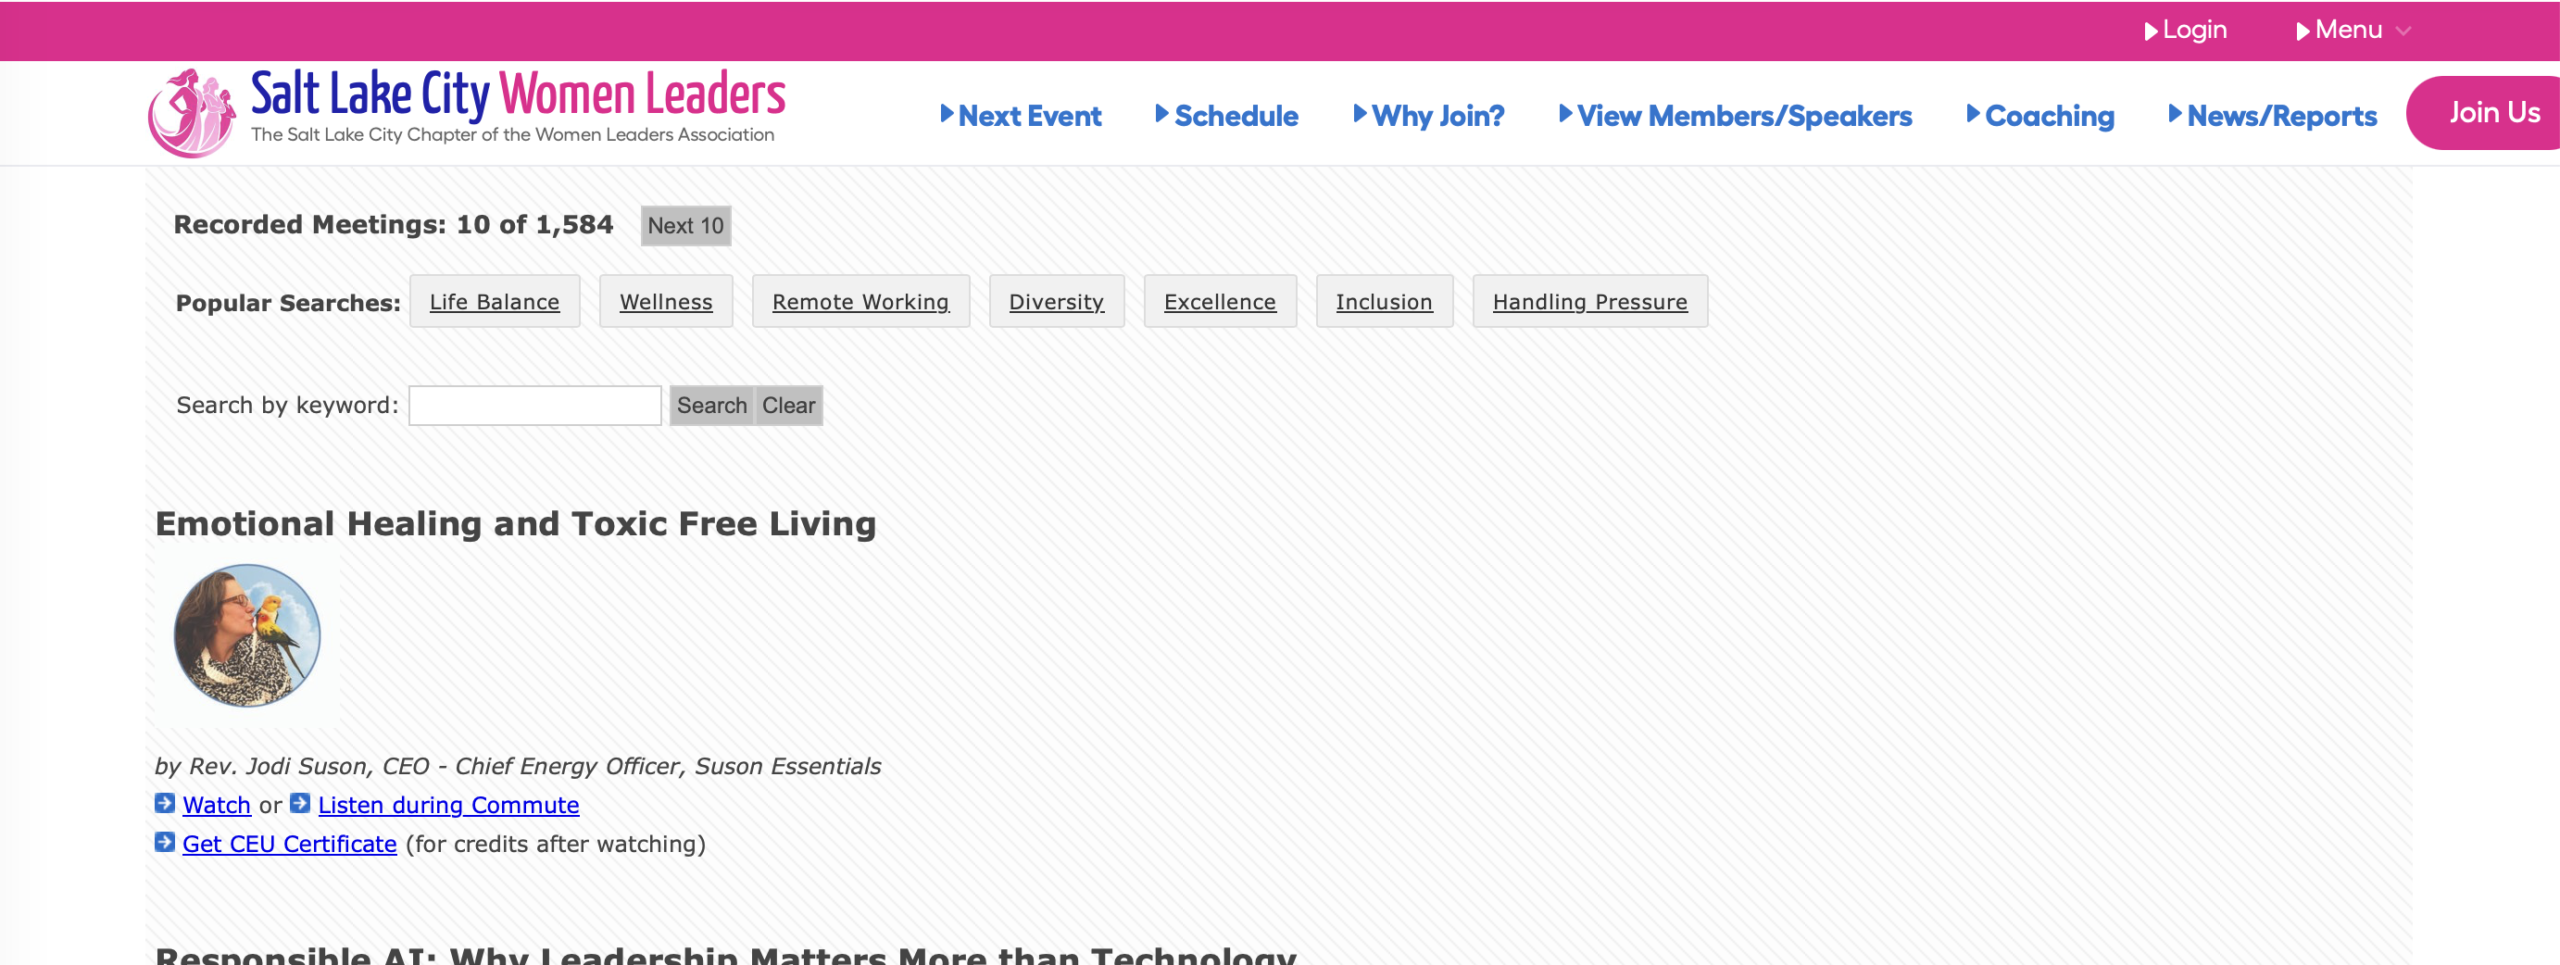The width and height of the screenshot is (2560, 965).
Task: Click the Next 10 button
Action: [686, 226]
